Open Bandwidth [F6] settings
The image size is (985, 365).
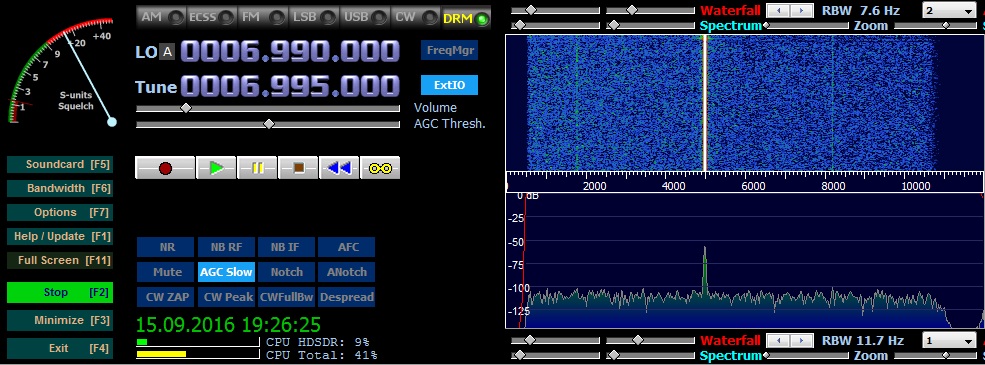[x=60, y=188]
